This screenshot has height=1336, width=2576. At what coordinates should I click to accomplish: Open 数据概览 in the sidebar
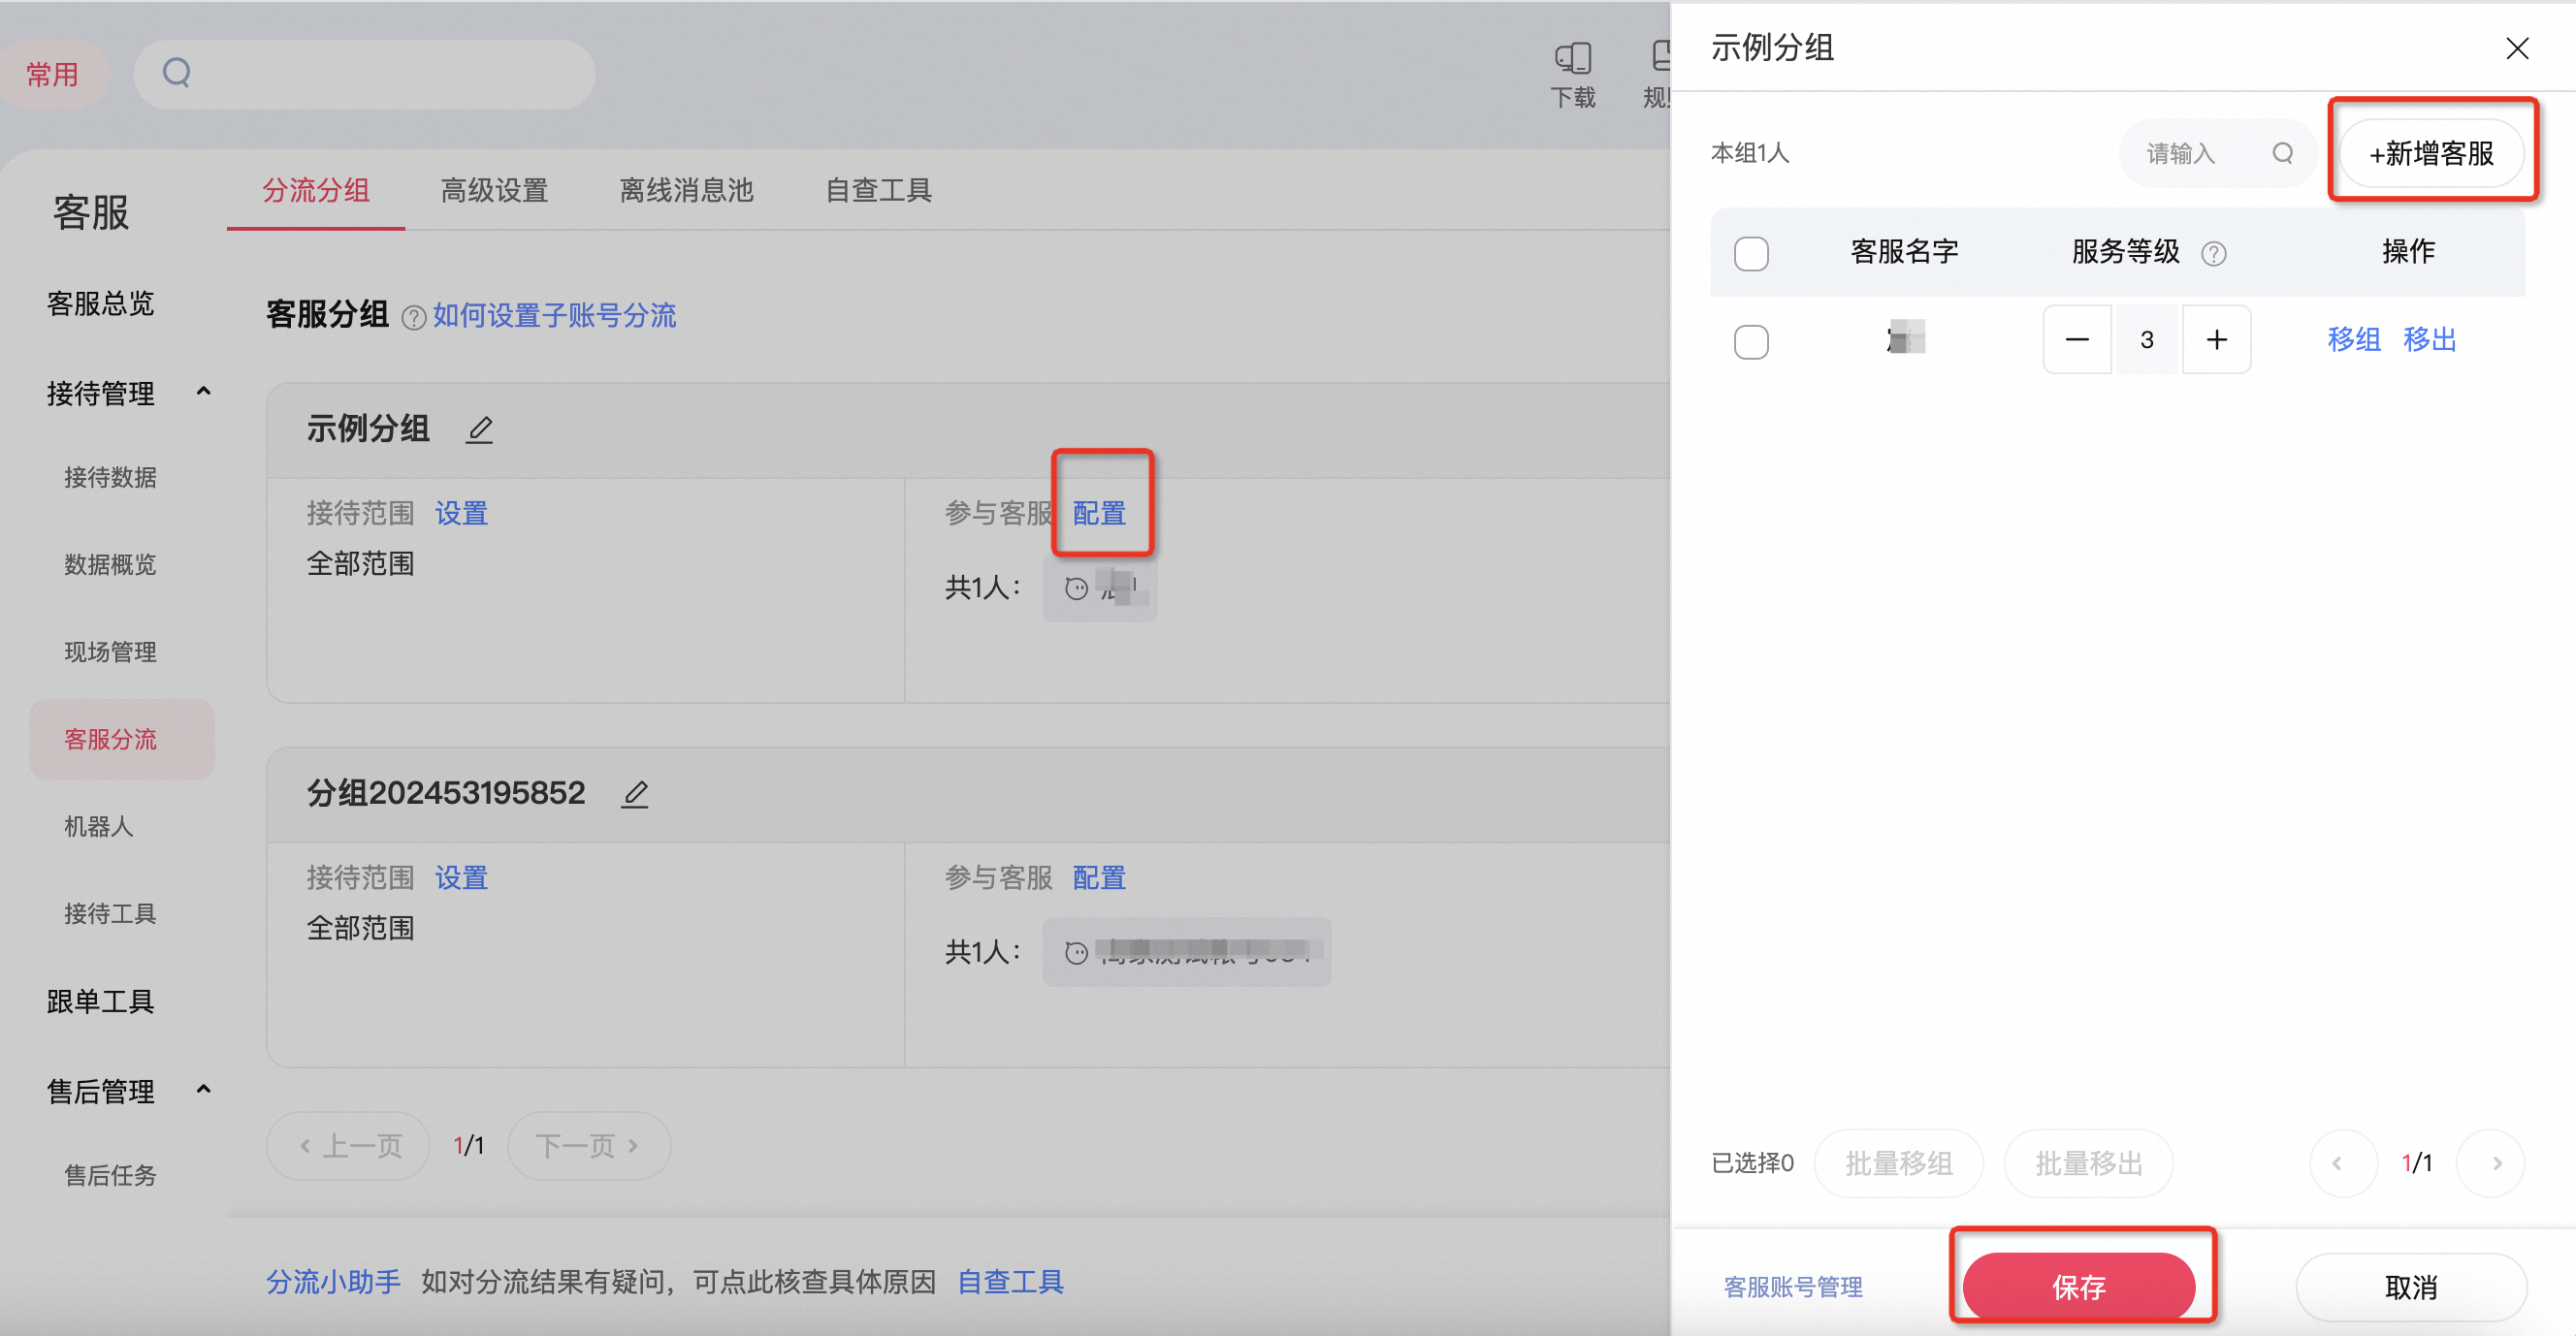110,565
